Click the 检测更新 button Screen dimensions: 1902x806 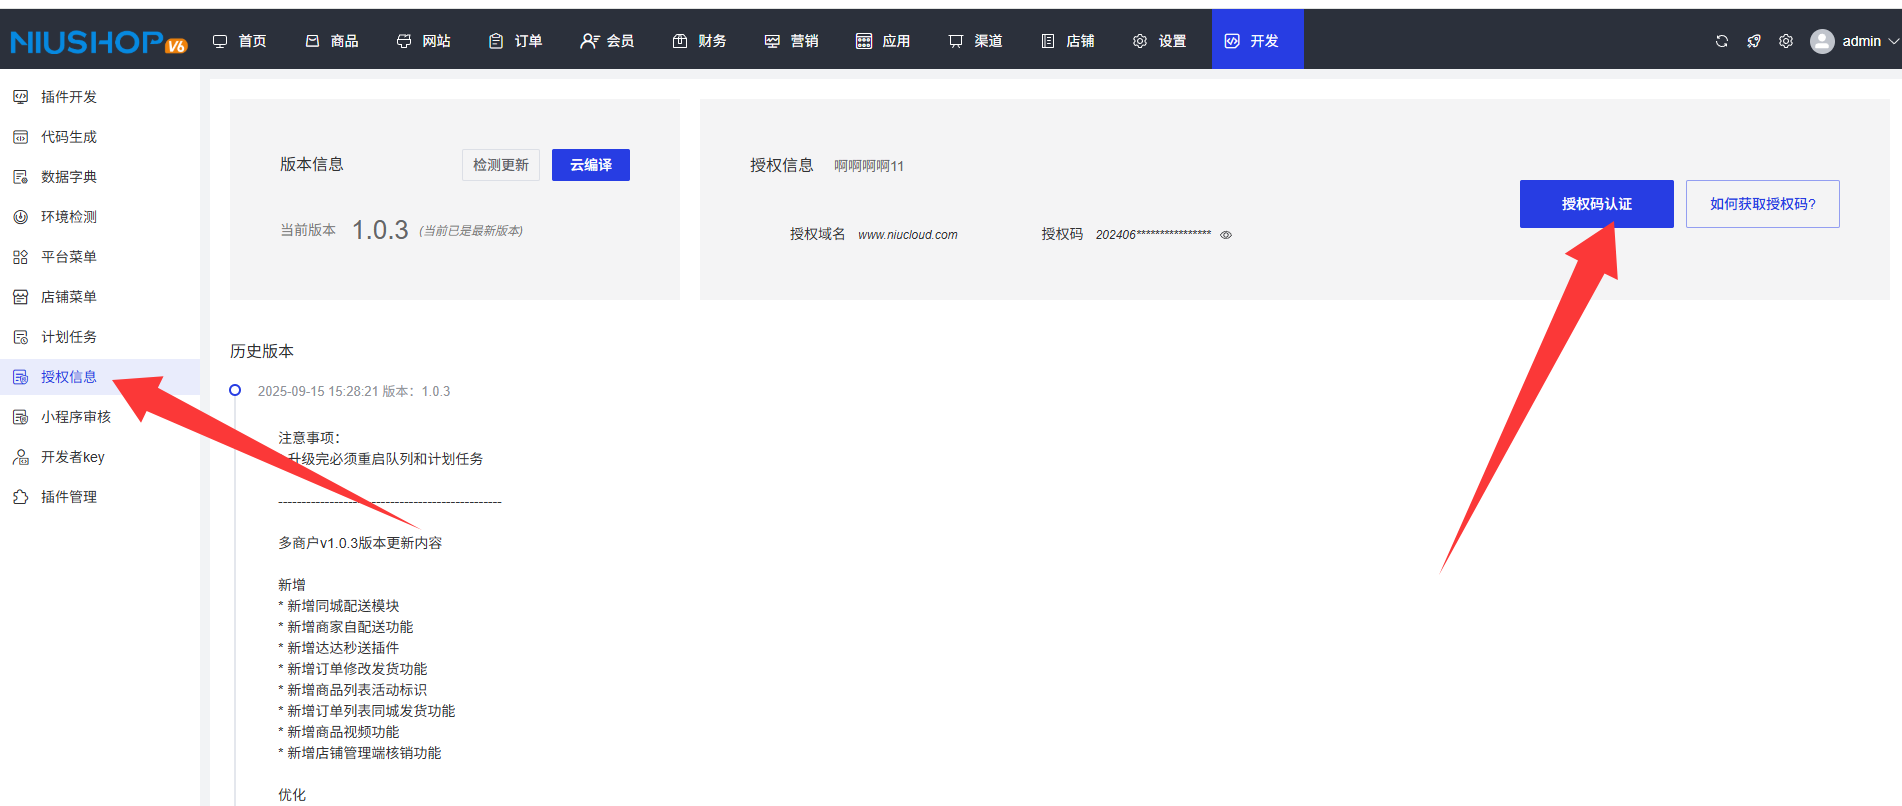500,165
